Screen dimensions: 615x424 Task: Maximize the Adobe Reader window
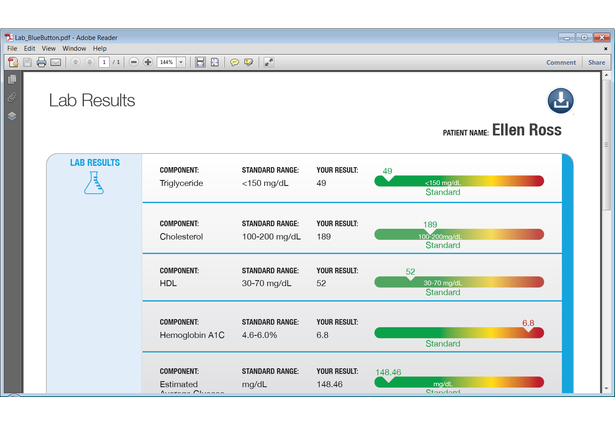pos(584,37)
